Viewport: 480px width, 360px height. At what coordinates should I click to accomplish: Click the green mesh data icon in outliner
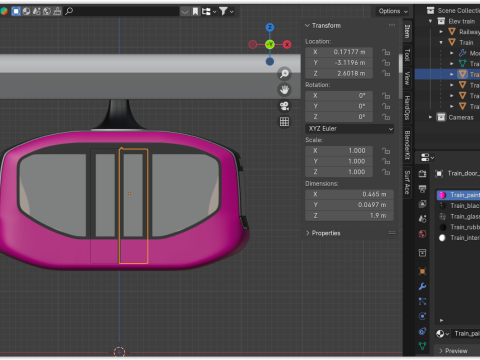pyautogui.click(x=463, y=63)
